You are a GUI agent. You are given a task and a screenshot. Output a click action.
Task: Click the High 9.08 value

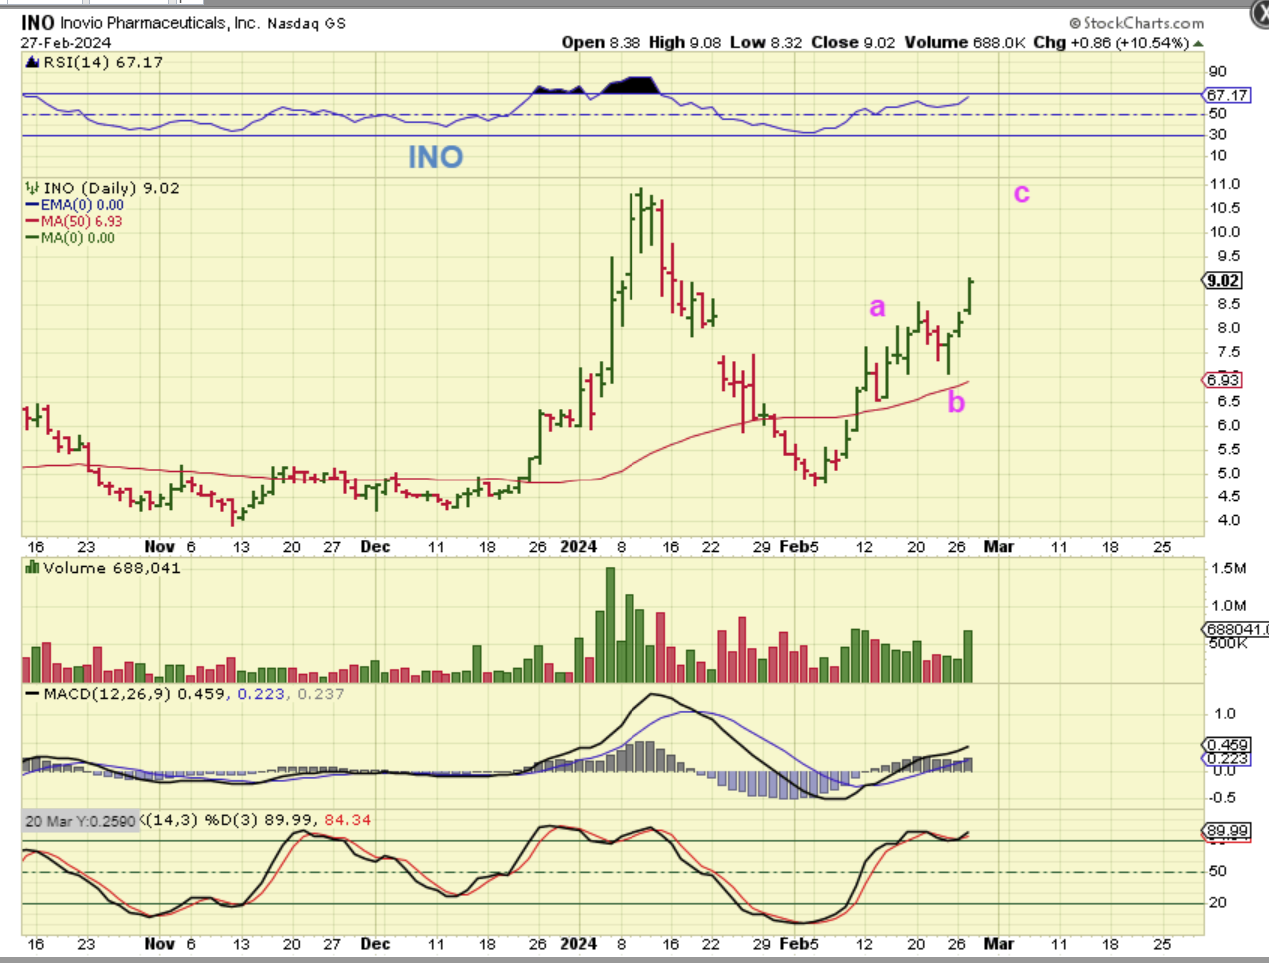(x=685, y=42)
